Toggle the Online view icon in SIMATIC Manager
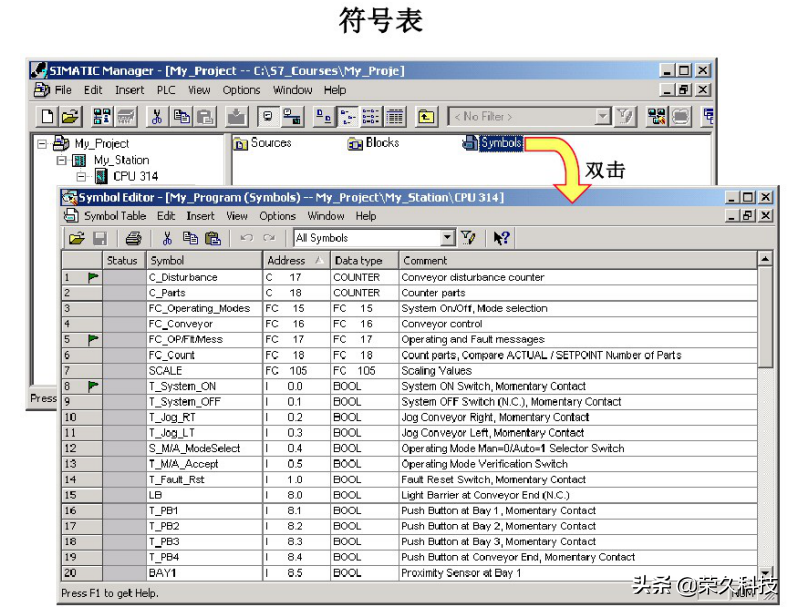 tap(268, 117)
